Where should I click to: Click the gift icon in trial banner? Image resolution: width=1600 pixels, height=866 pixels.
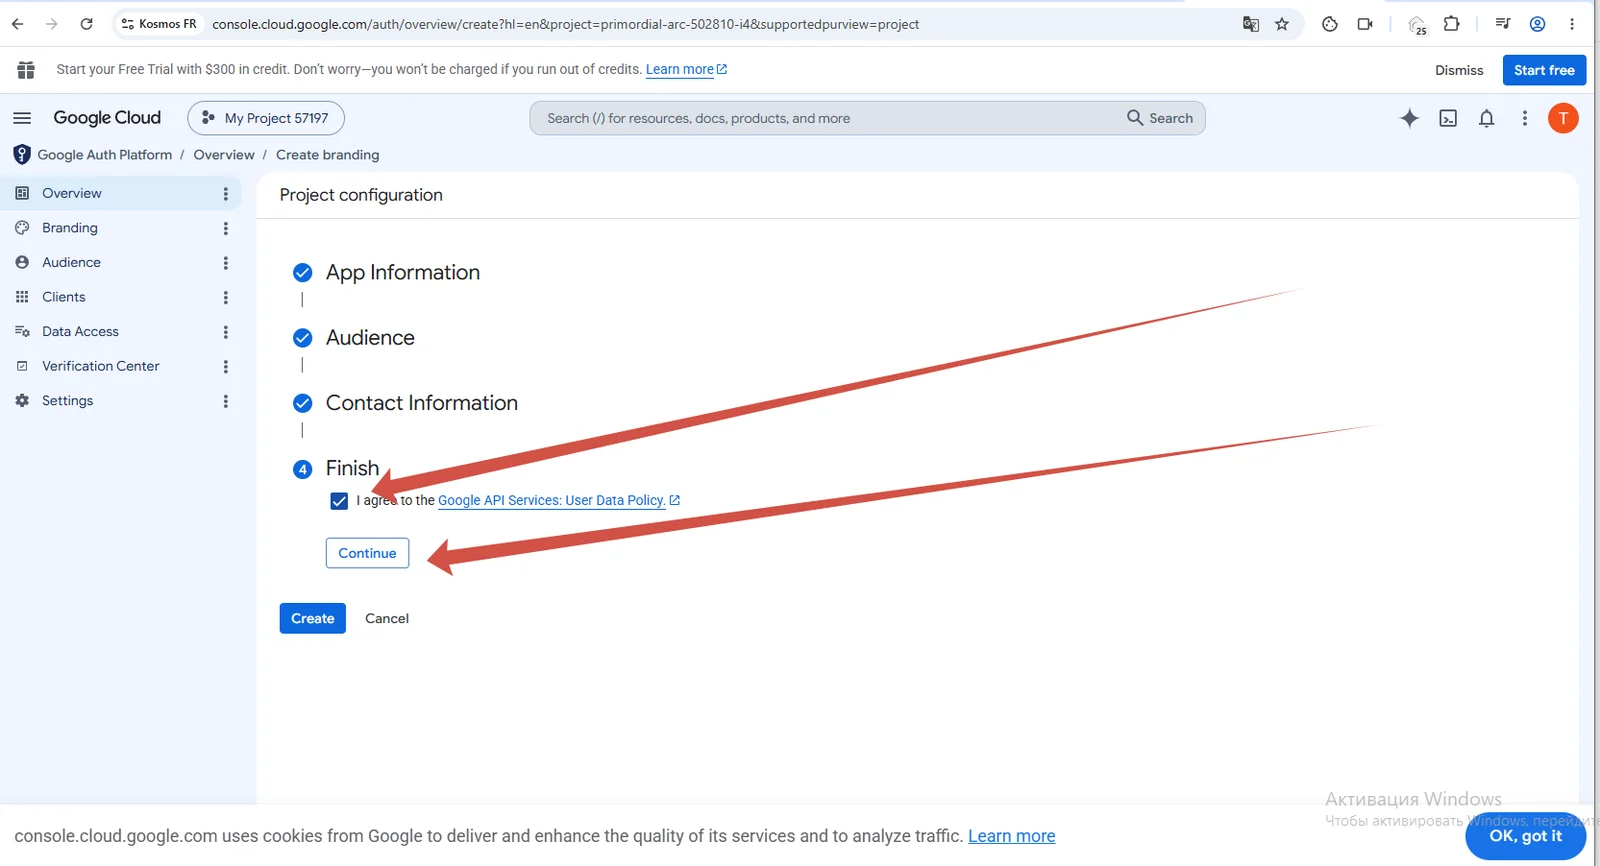point(26,70)
